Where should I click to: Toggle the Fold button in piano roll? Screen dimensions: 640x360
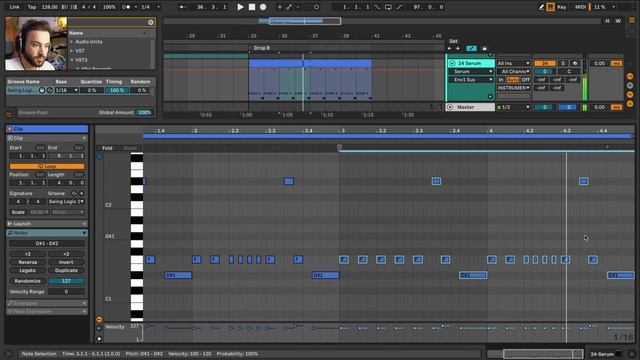[107, 148]
